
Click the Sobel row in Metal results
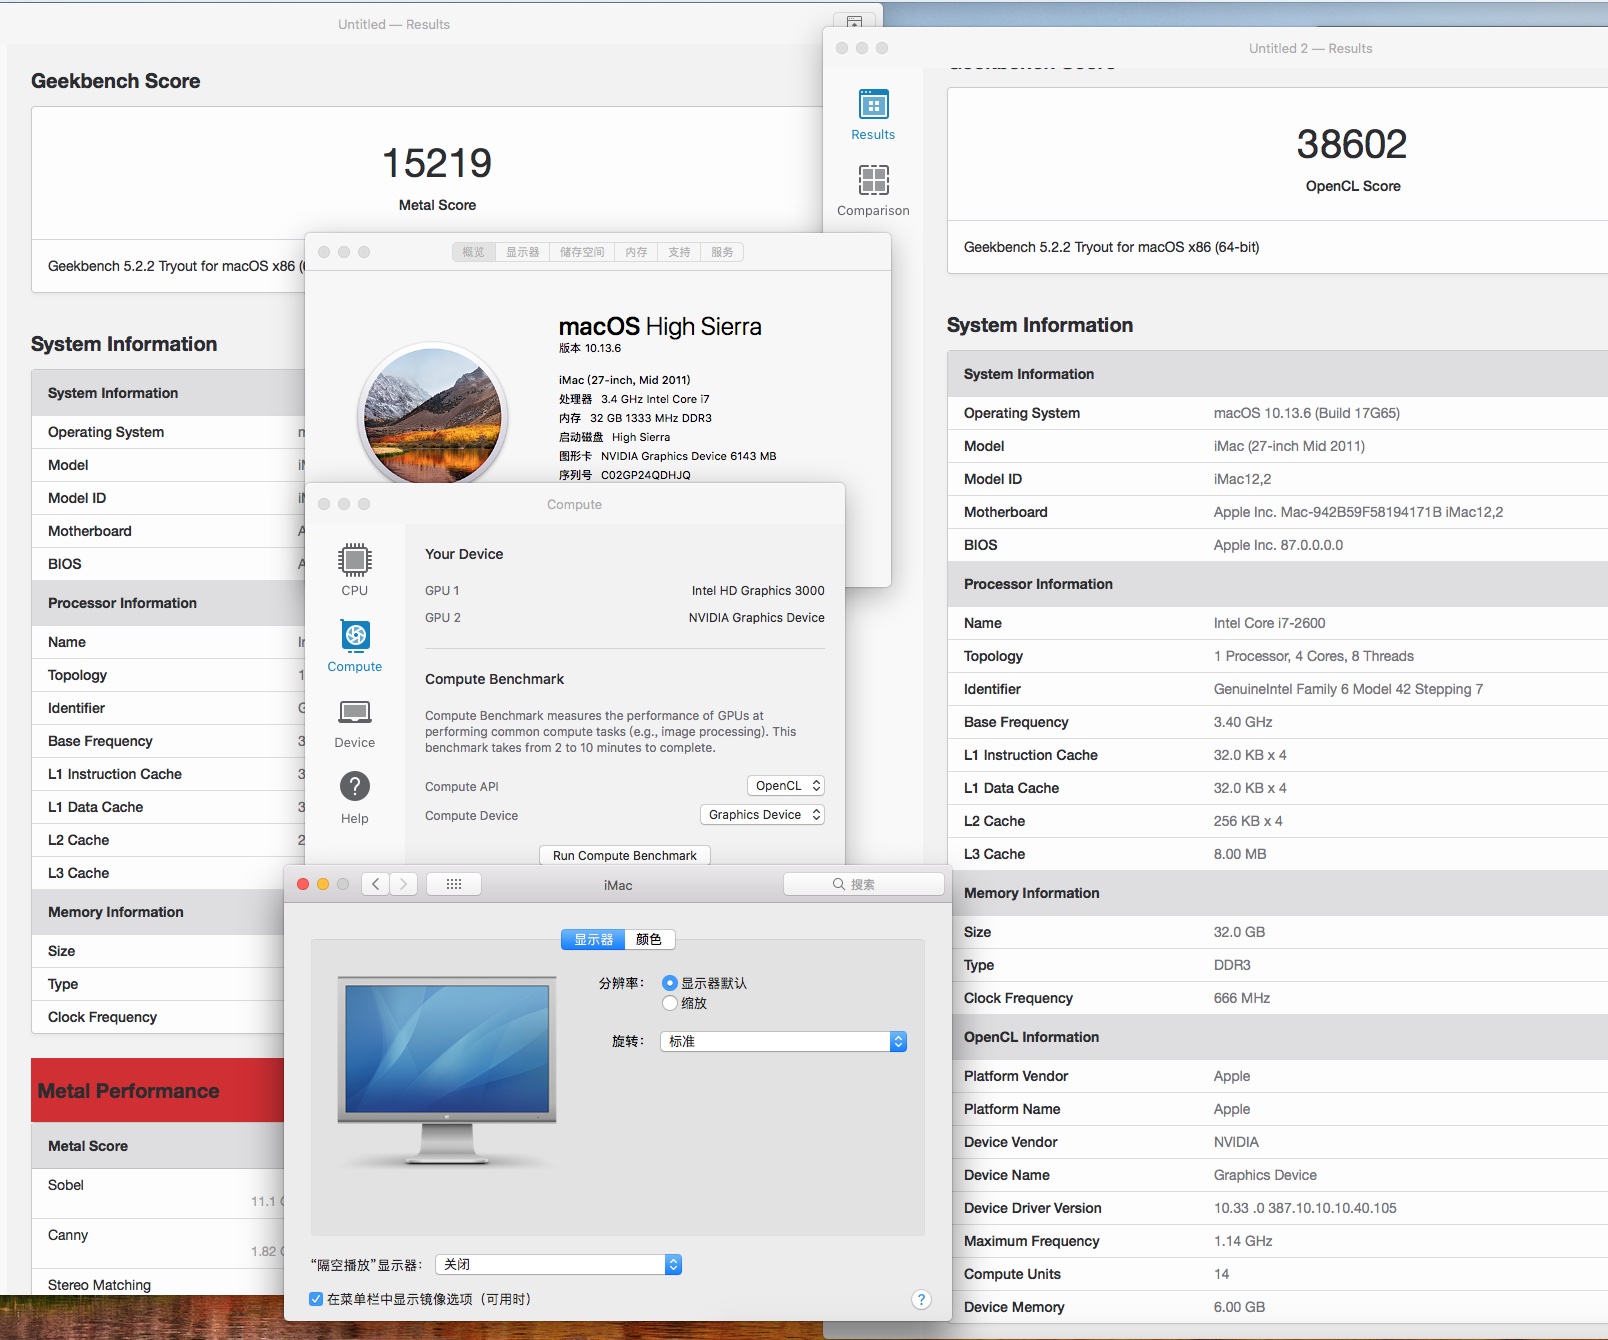coord(158,1193)
